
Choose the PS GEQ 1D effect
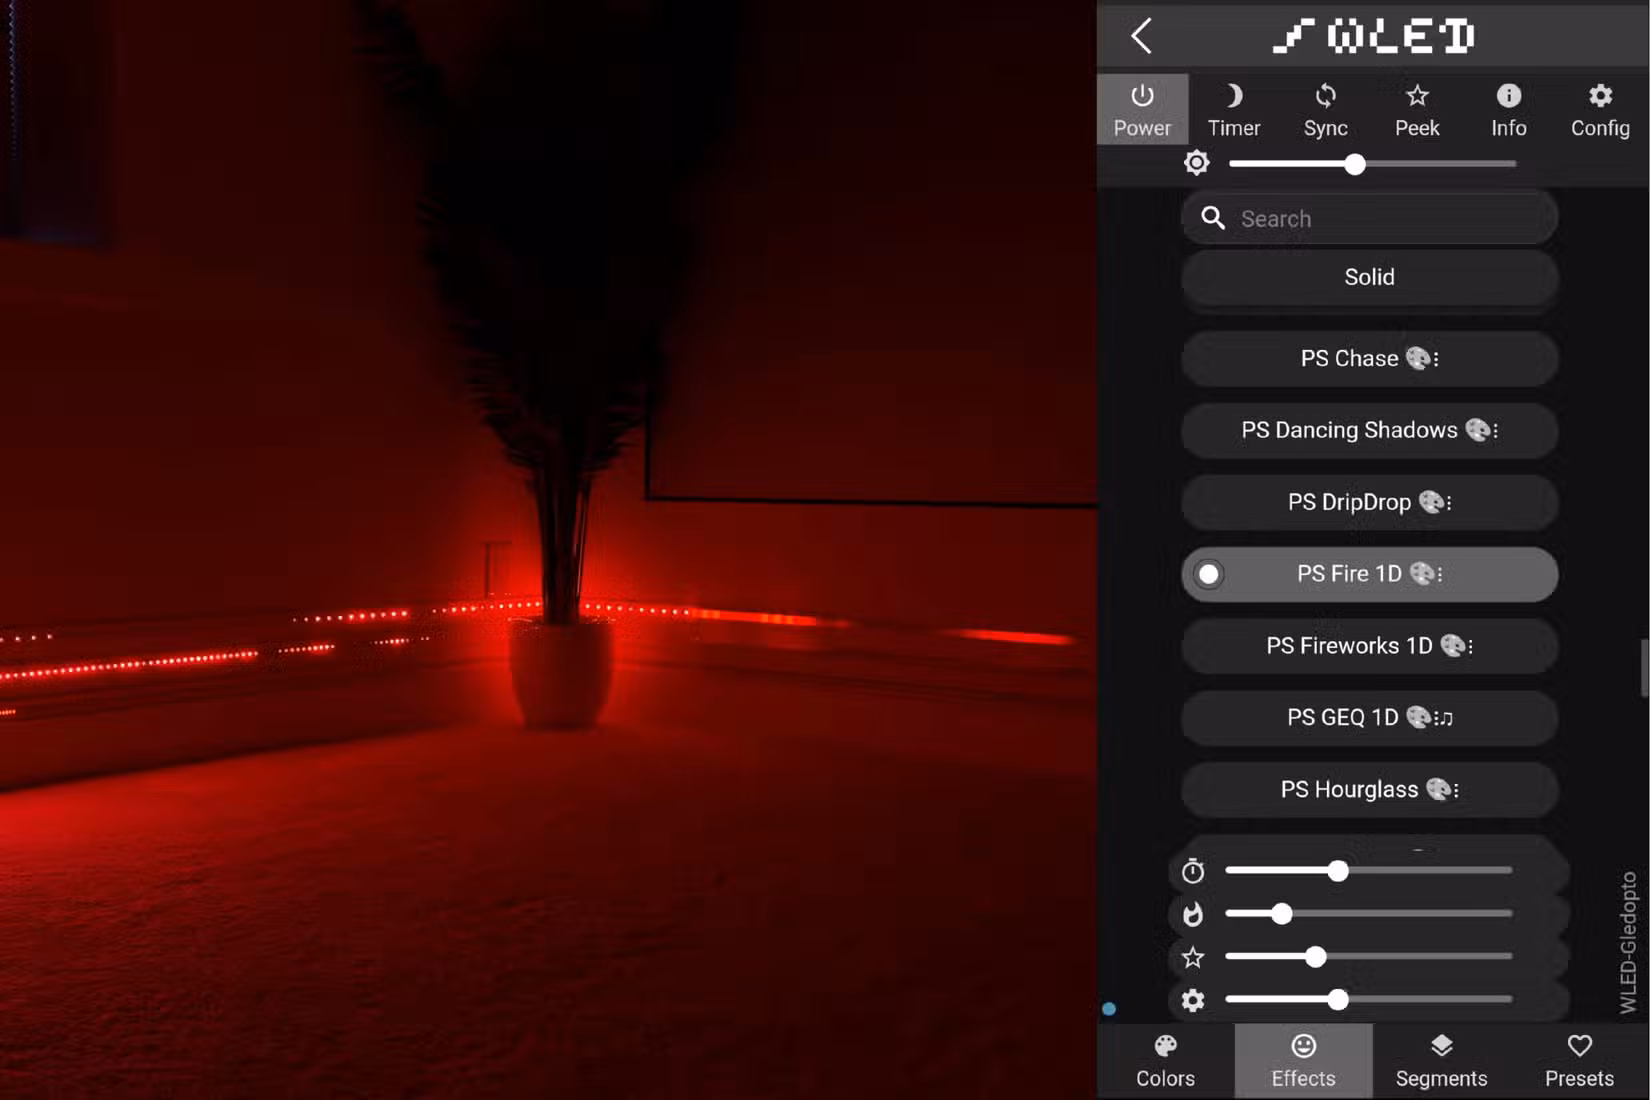pos(1369,718)
